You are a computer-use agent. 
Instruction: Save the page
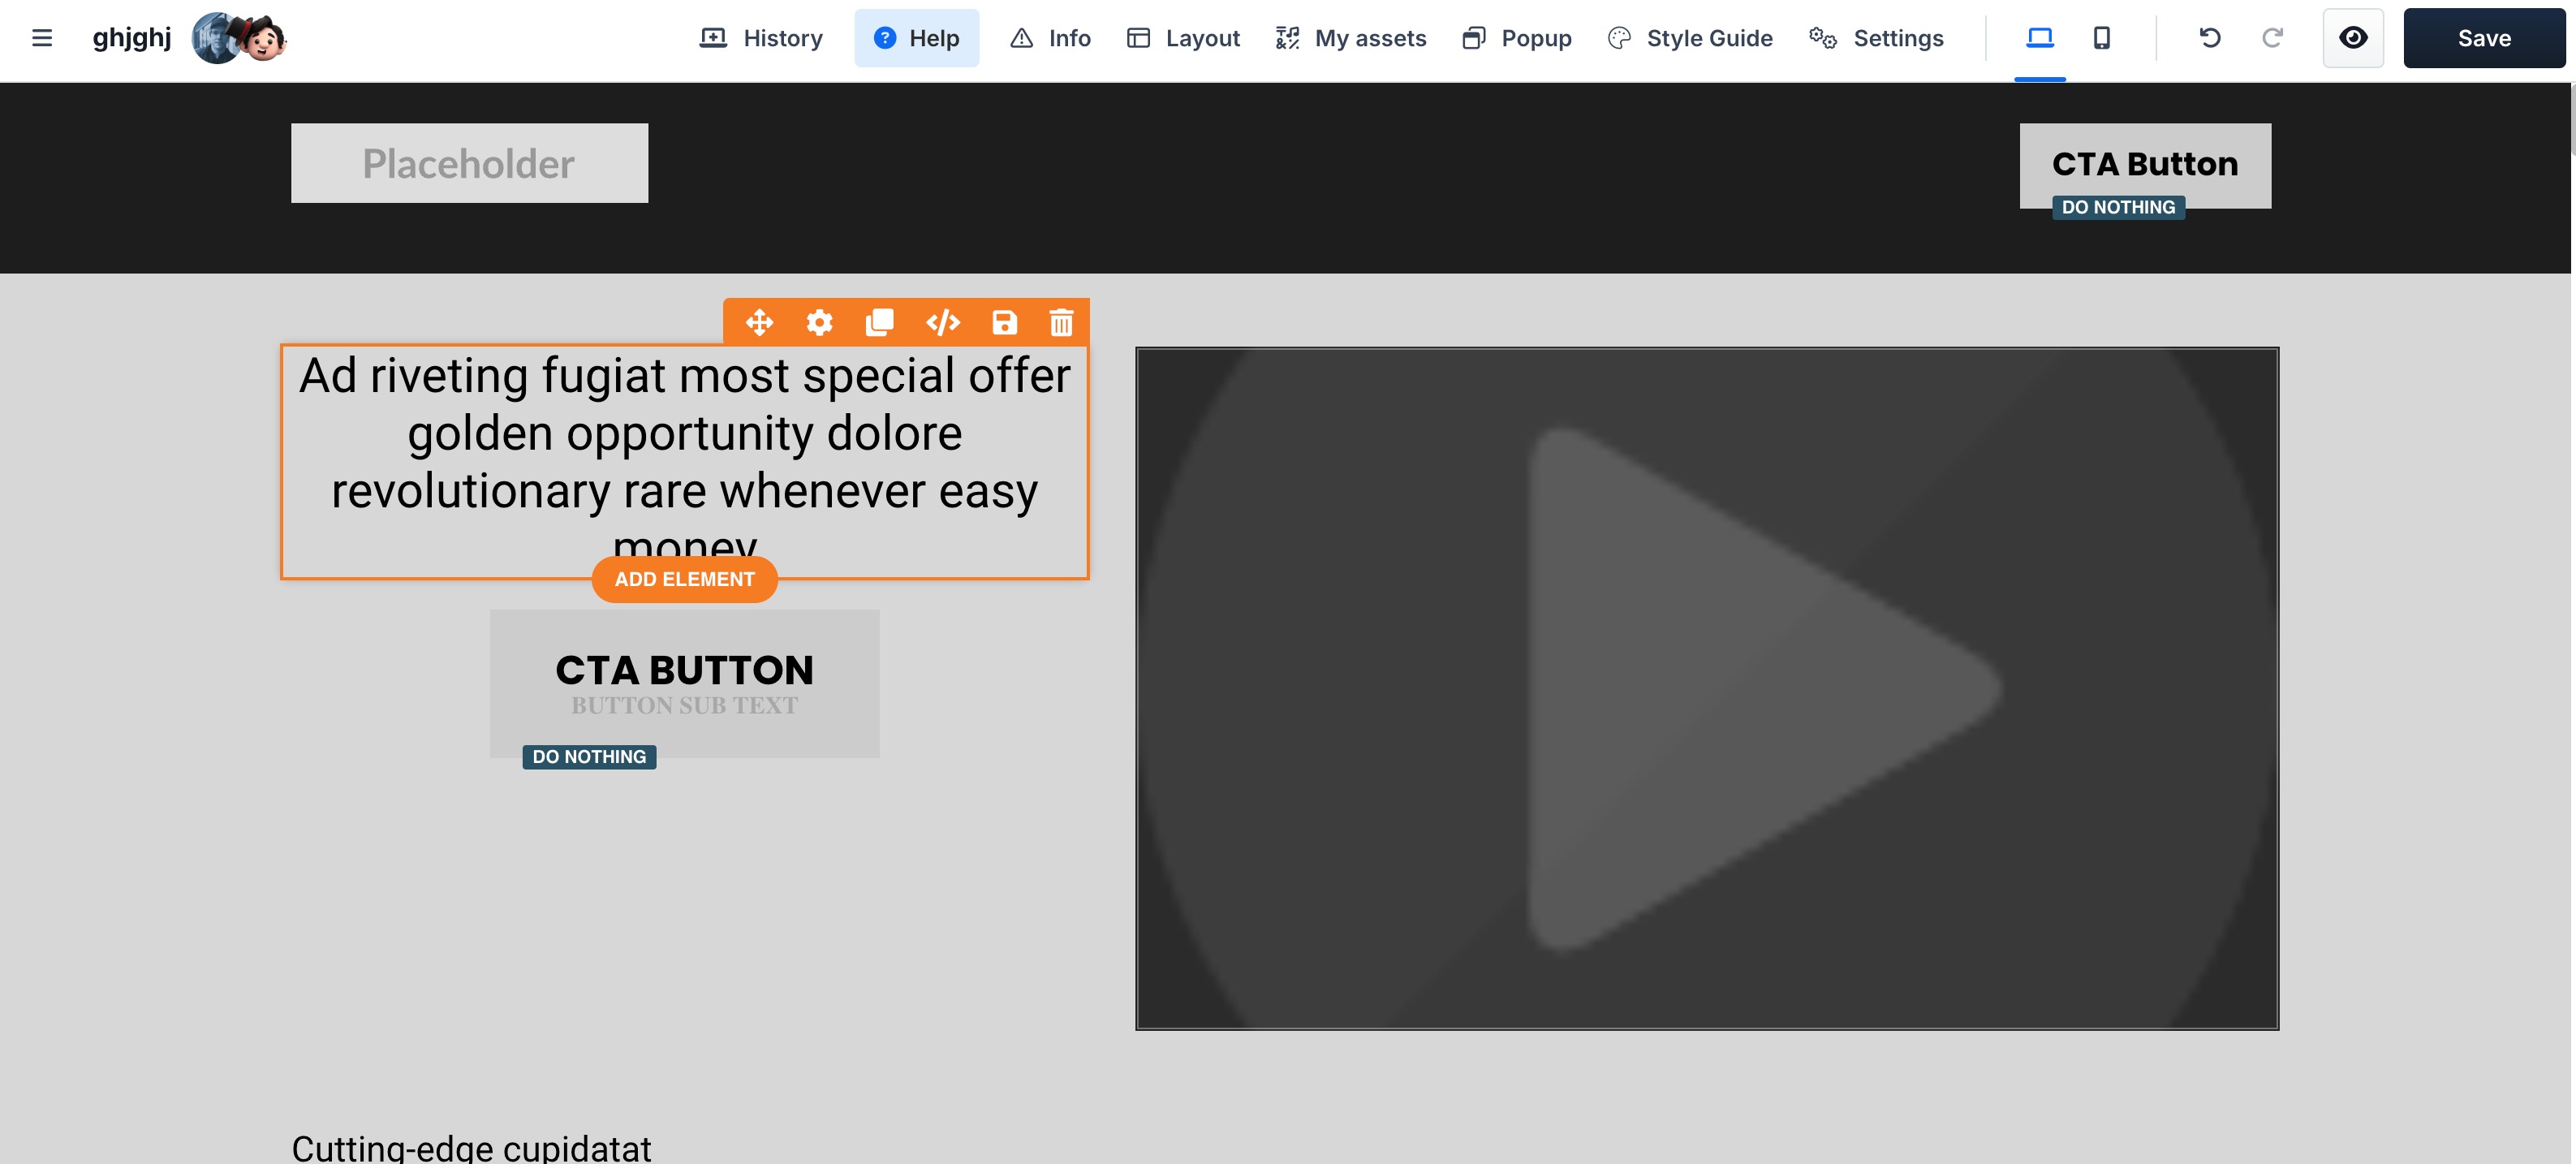point(2484,38)
